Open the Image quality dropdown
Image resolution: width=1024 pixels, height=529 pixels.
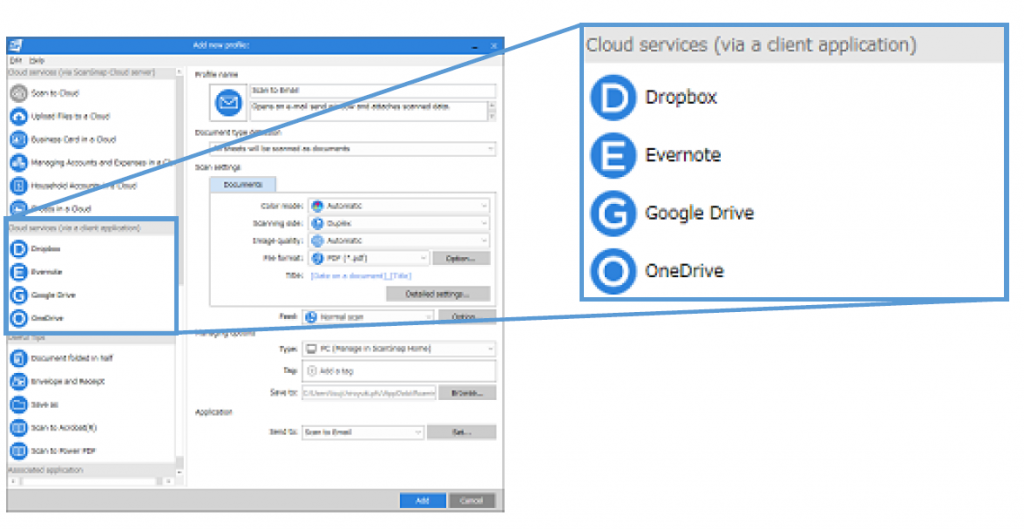point(399,240)
